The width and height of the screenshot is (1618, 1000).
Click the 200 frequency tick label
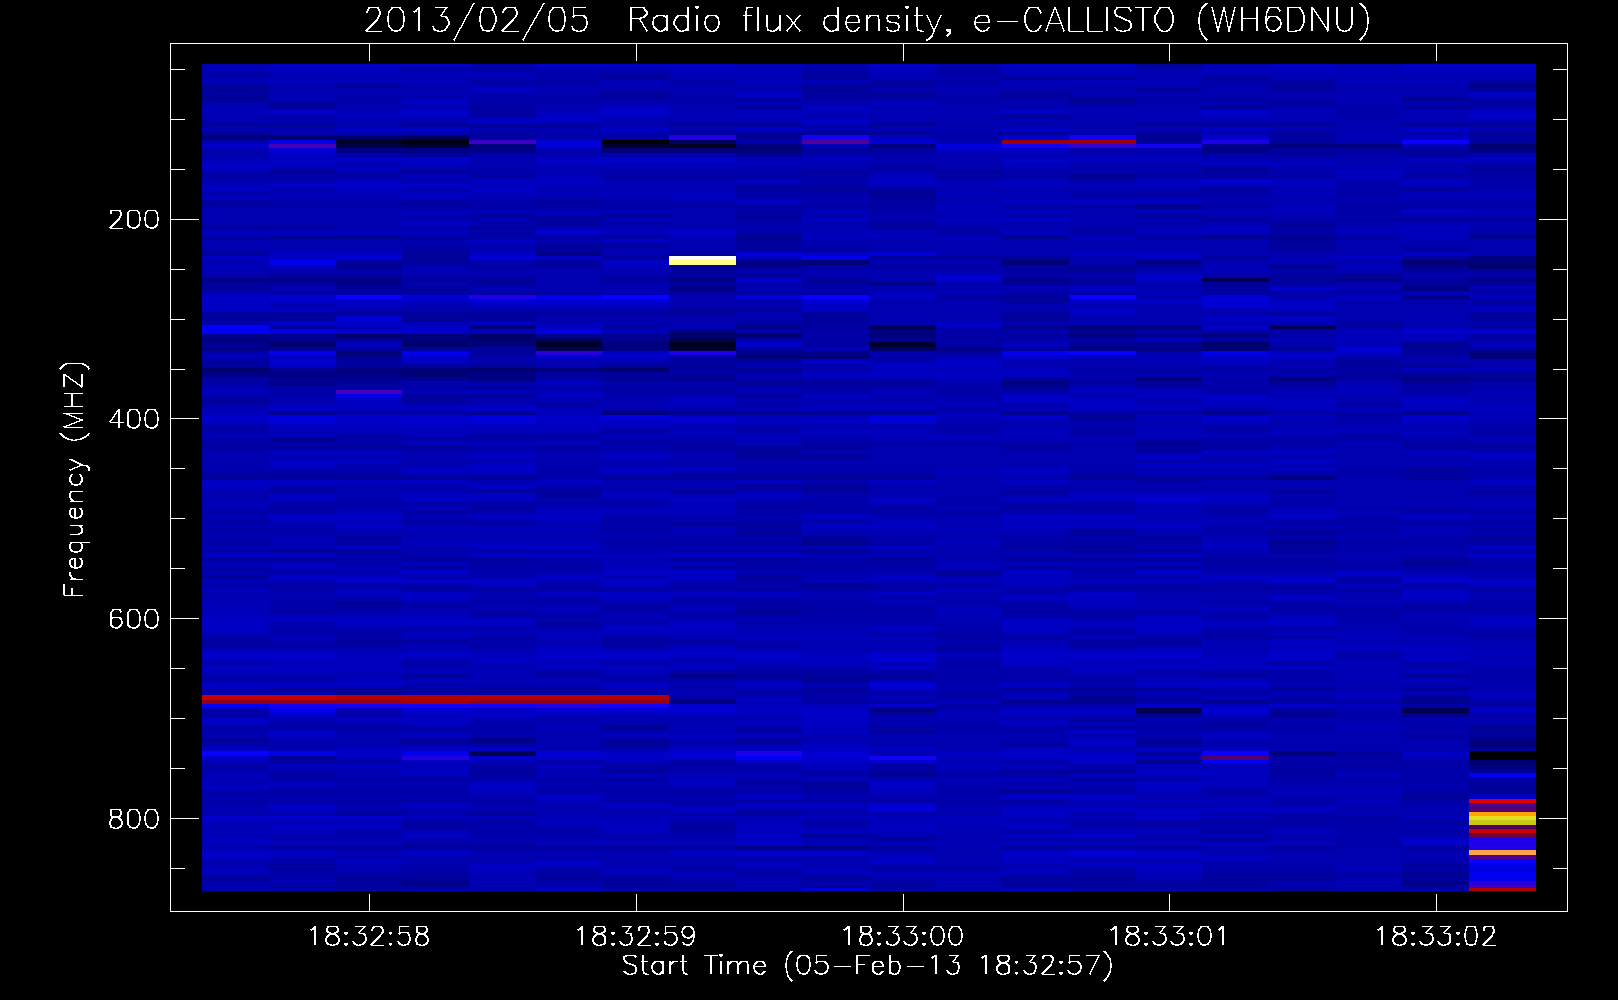click(134, 220)
